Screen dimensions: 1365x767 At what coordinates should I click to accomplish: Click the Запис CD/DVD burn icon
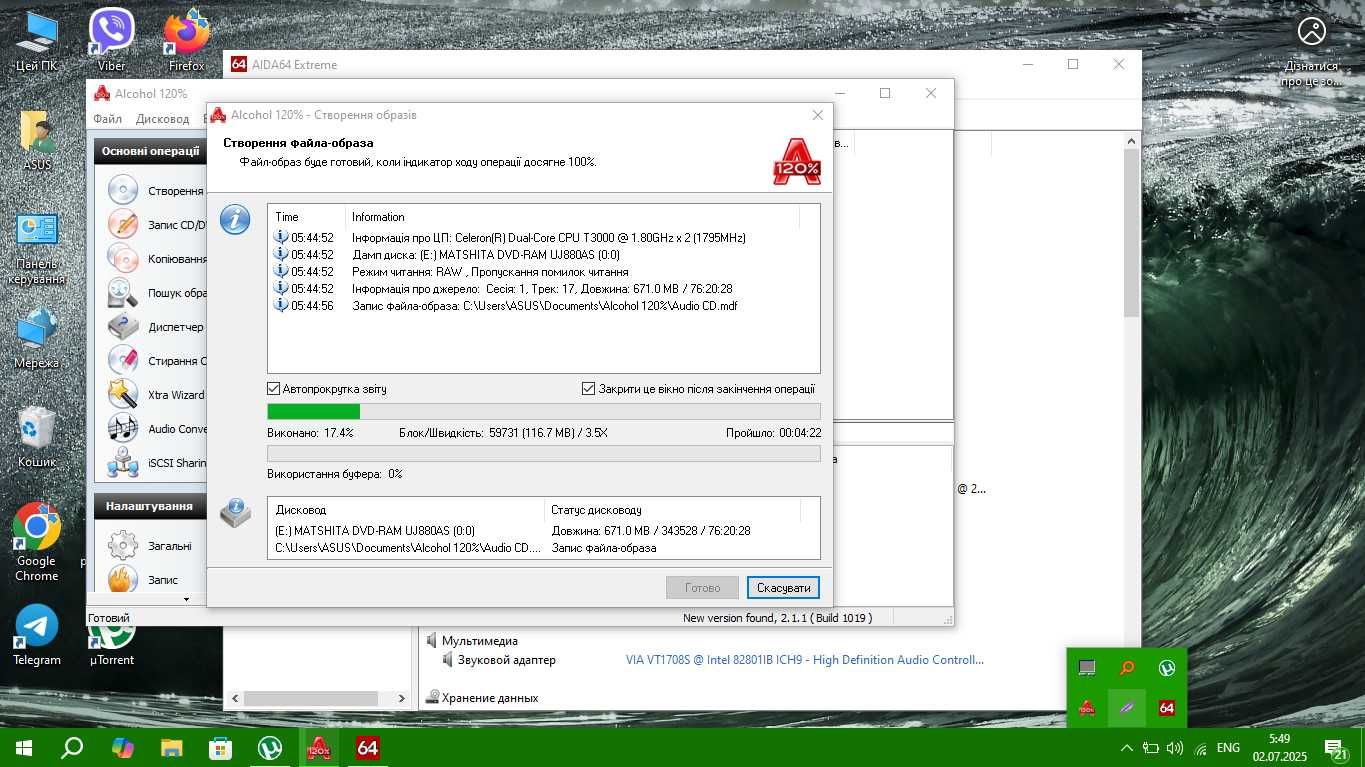[x=123, y=224]
